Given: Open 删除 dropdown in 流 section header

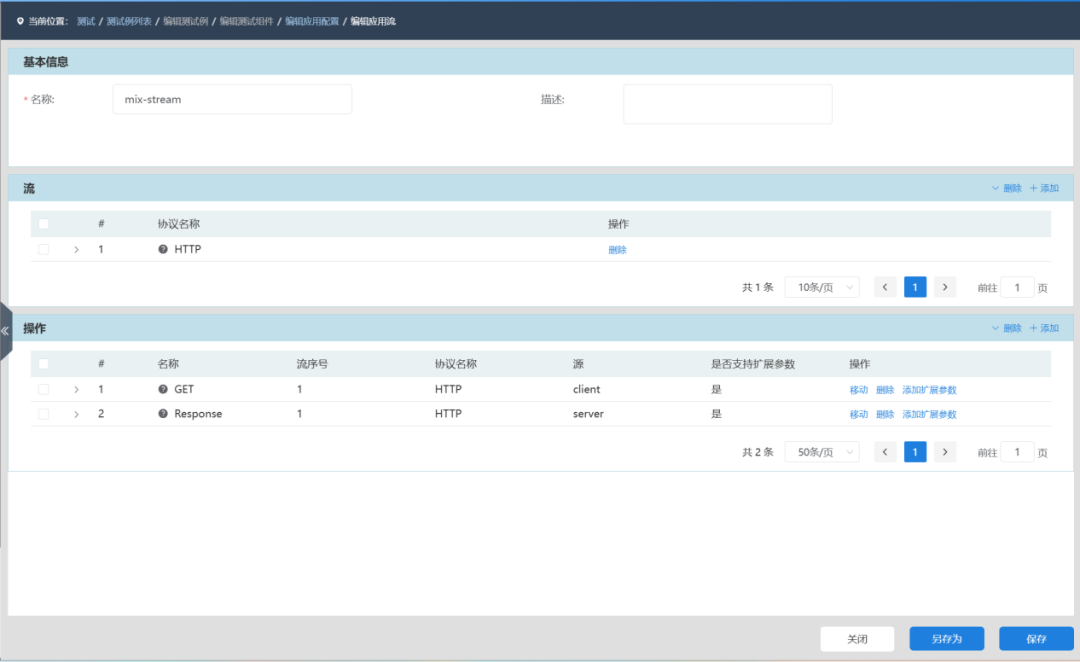Looking at the screenshot, I should click(1006, 188).
